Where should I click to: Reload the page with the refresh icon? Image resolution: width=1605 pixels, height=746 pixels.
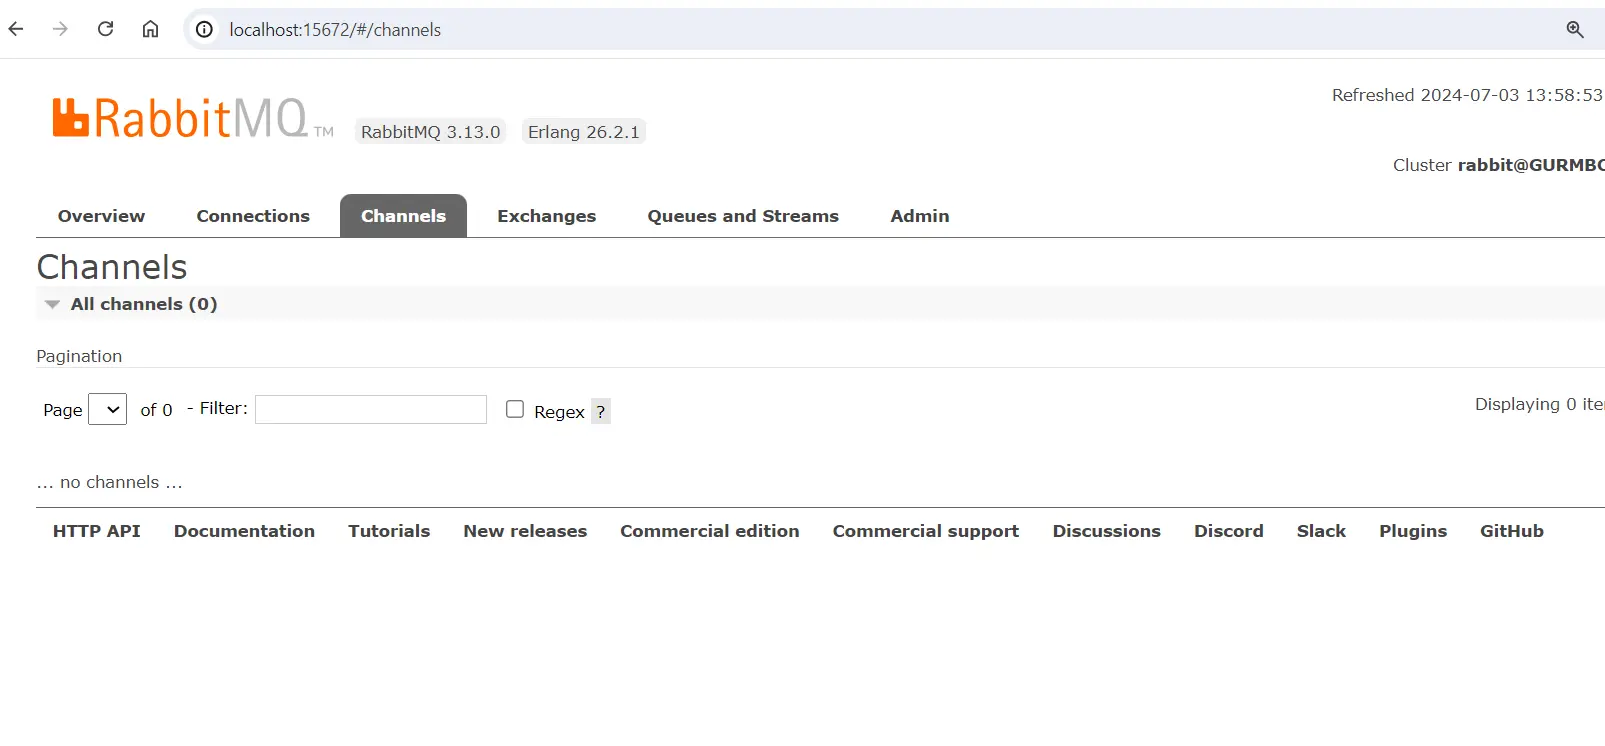(105, 29)
